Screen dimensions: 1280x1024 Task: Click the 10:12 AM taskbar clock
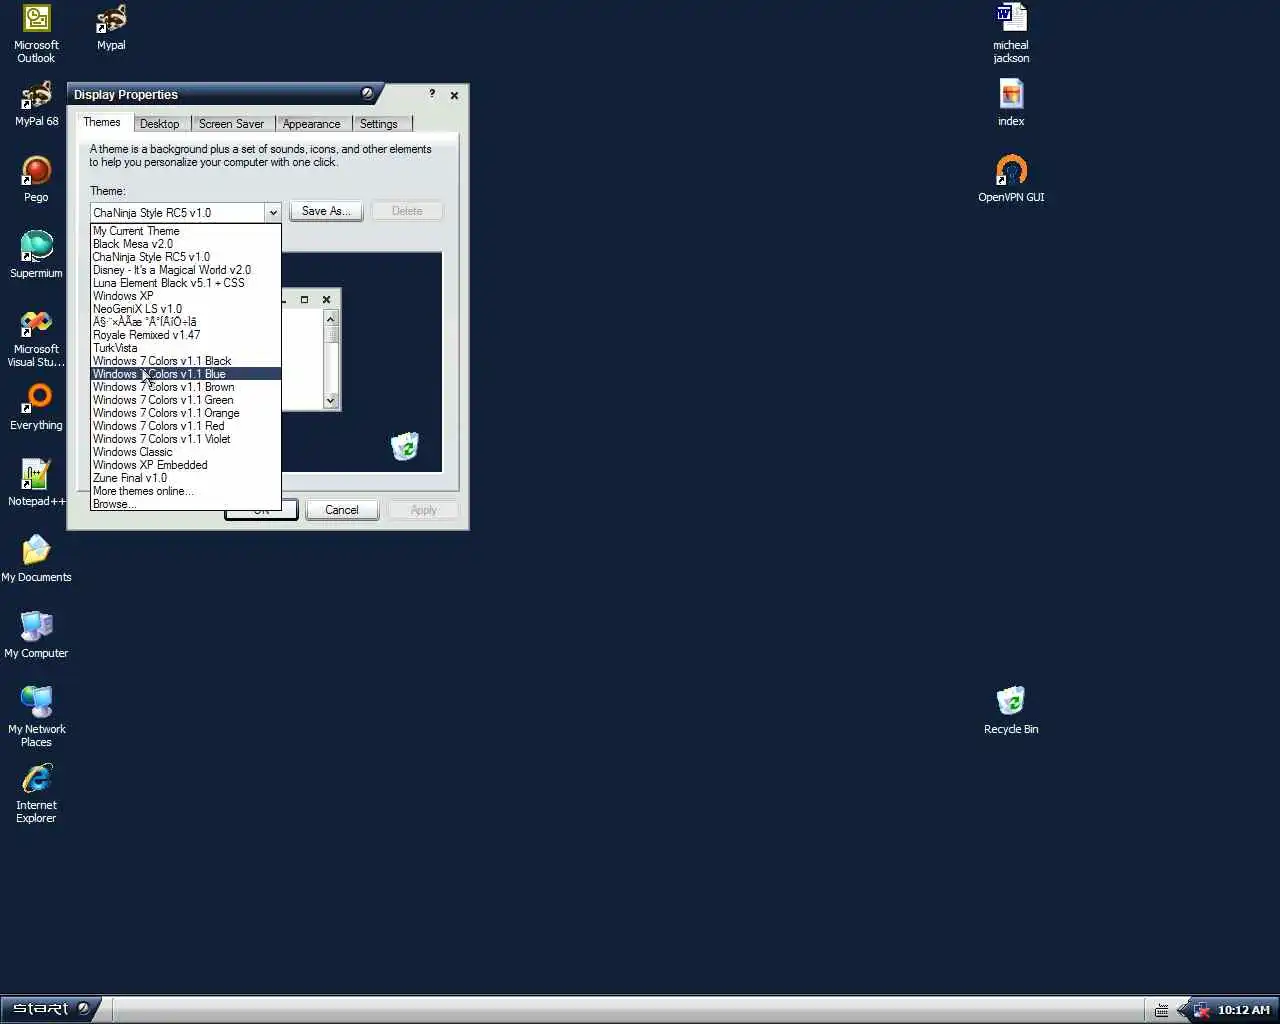tap(1243, 1010)
